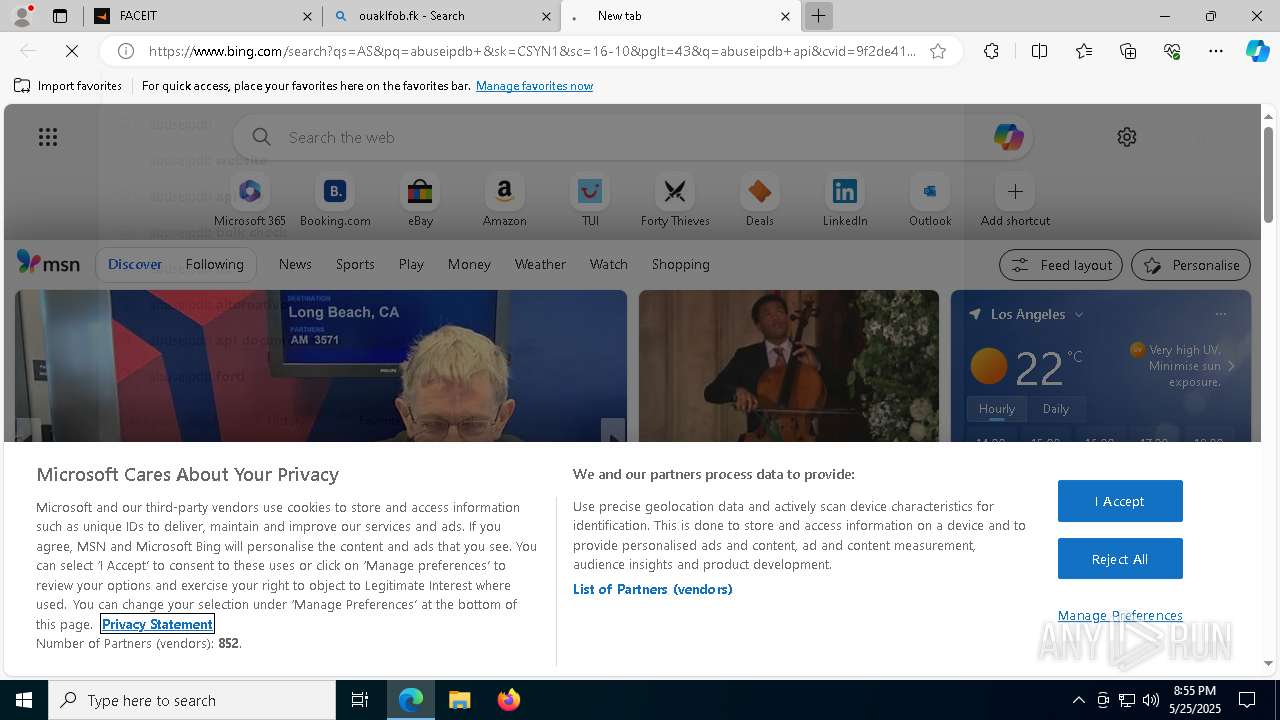
Task: Open Browser essentials icon
Action: [1172, 51]
